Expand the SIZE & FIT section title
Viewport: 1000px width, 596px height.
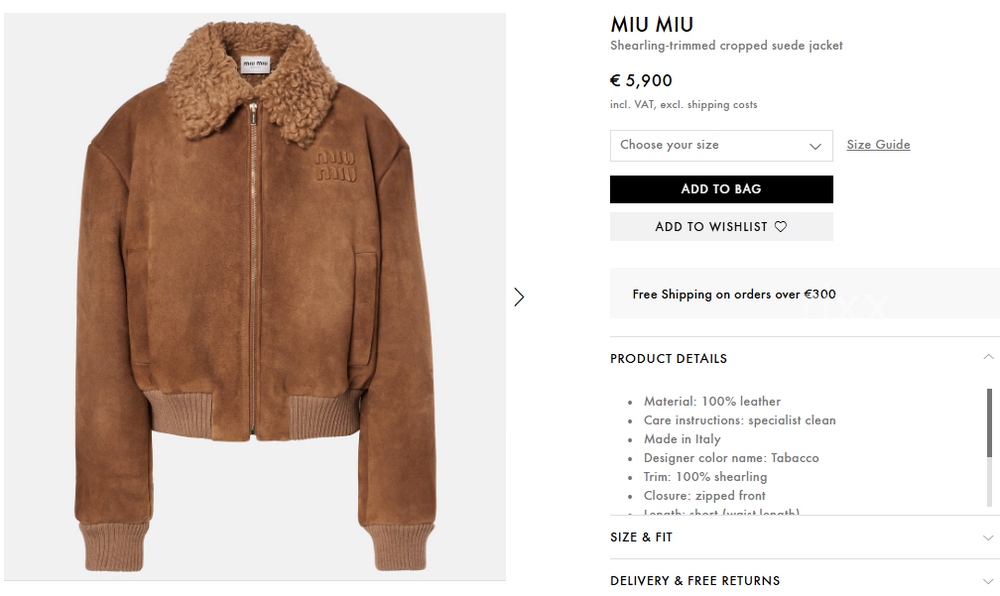[x=641, y=538]
